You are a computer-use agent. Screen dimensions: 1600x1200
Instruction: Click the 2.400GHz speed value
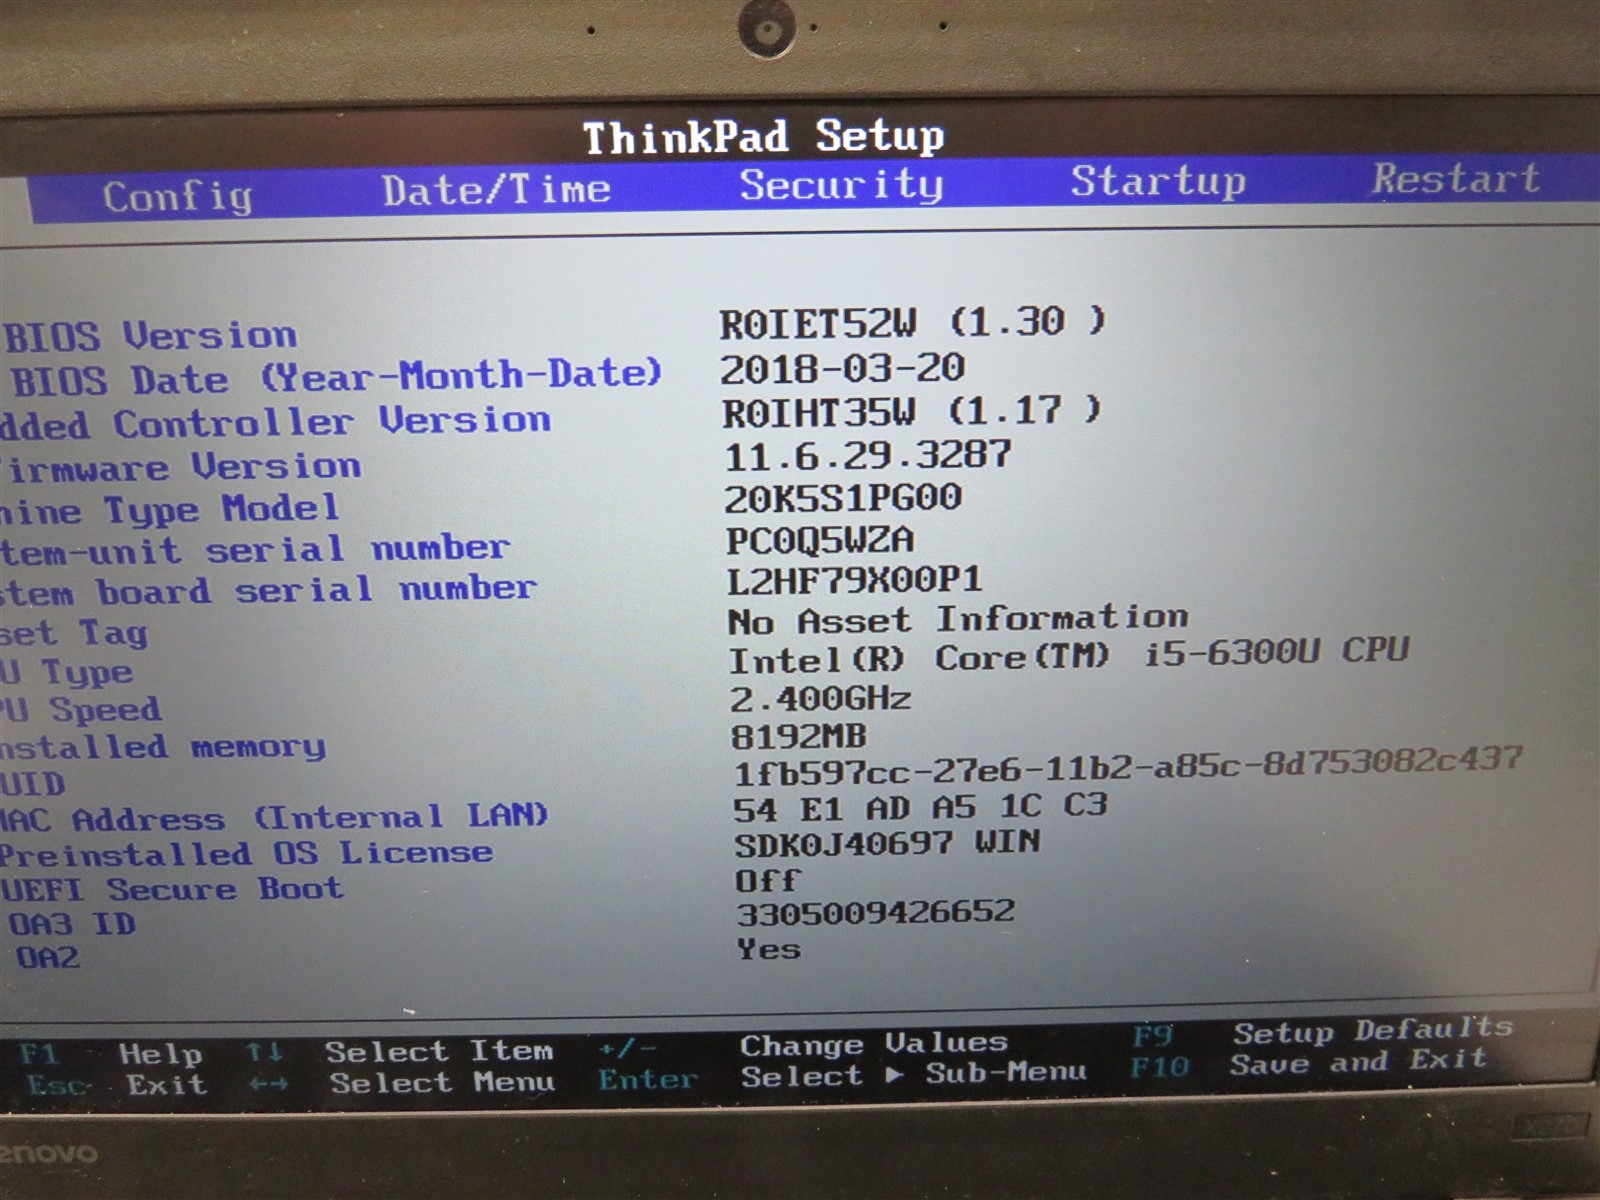[x=820, y=697]
